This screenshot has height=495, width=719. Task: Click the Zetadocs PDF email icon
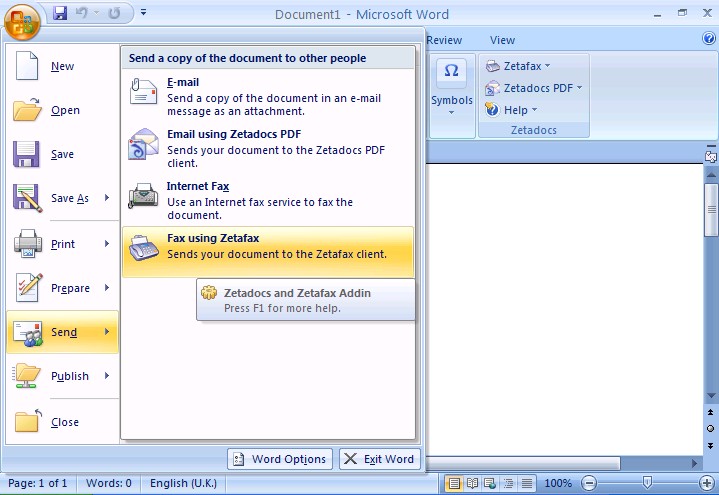(x=144, y=144)
